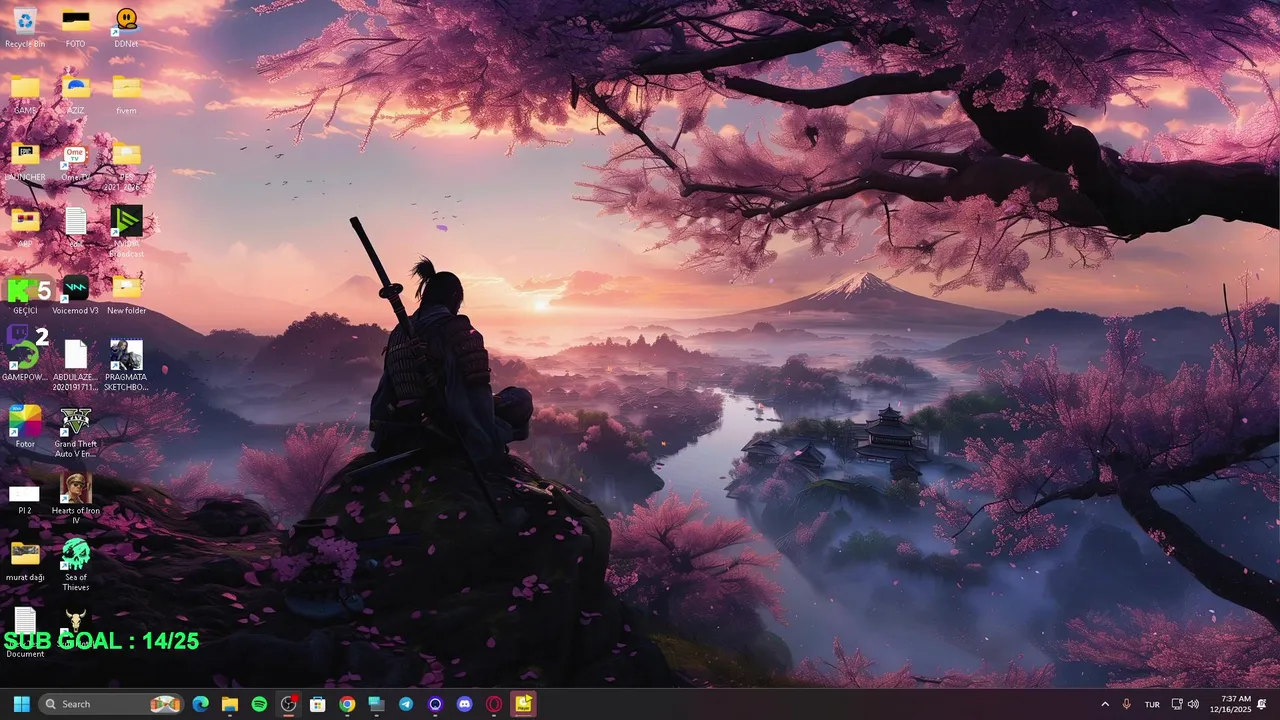The image size is (1280, 720).
Task: Open the TUR input language switcher
Action: [x=1152, y=704]
